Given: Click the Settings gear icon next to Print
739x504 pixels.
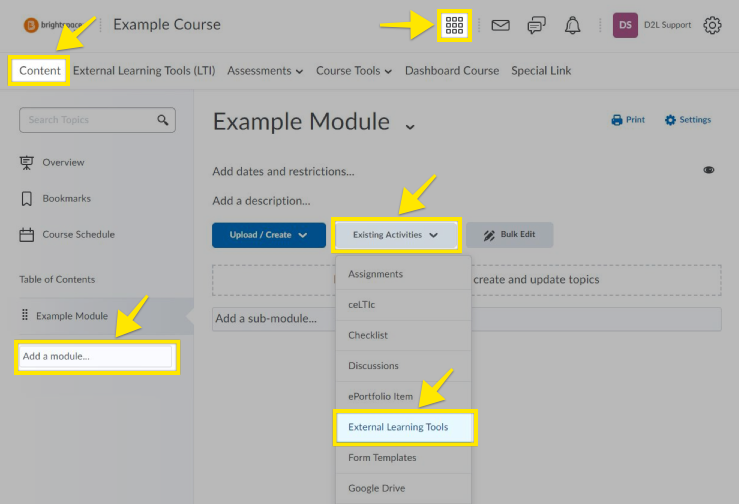Looking at the screenshot, I should (x=670, y=120).
